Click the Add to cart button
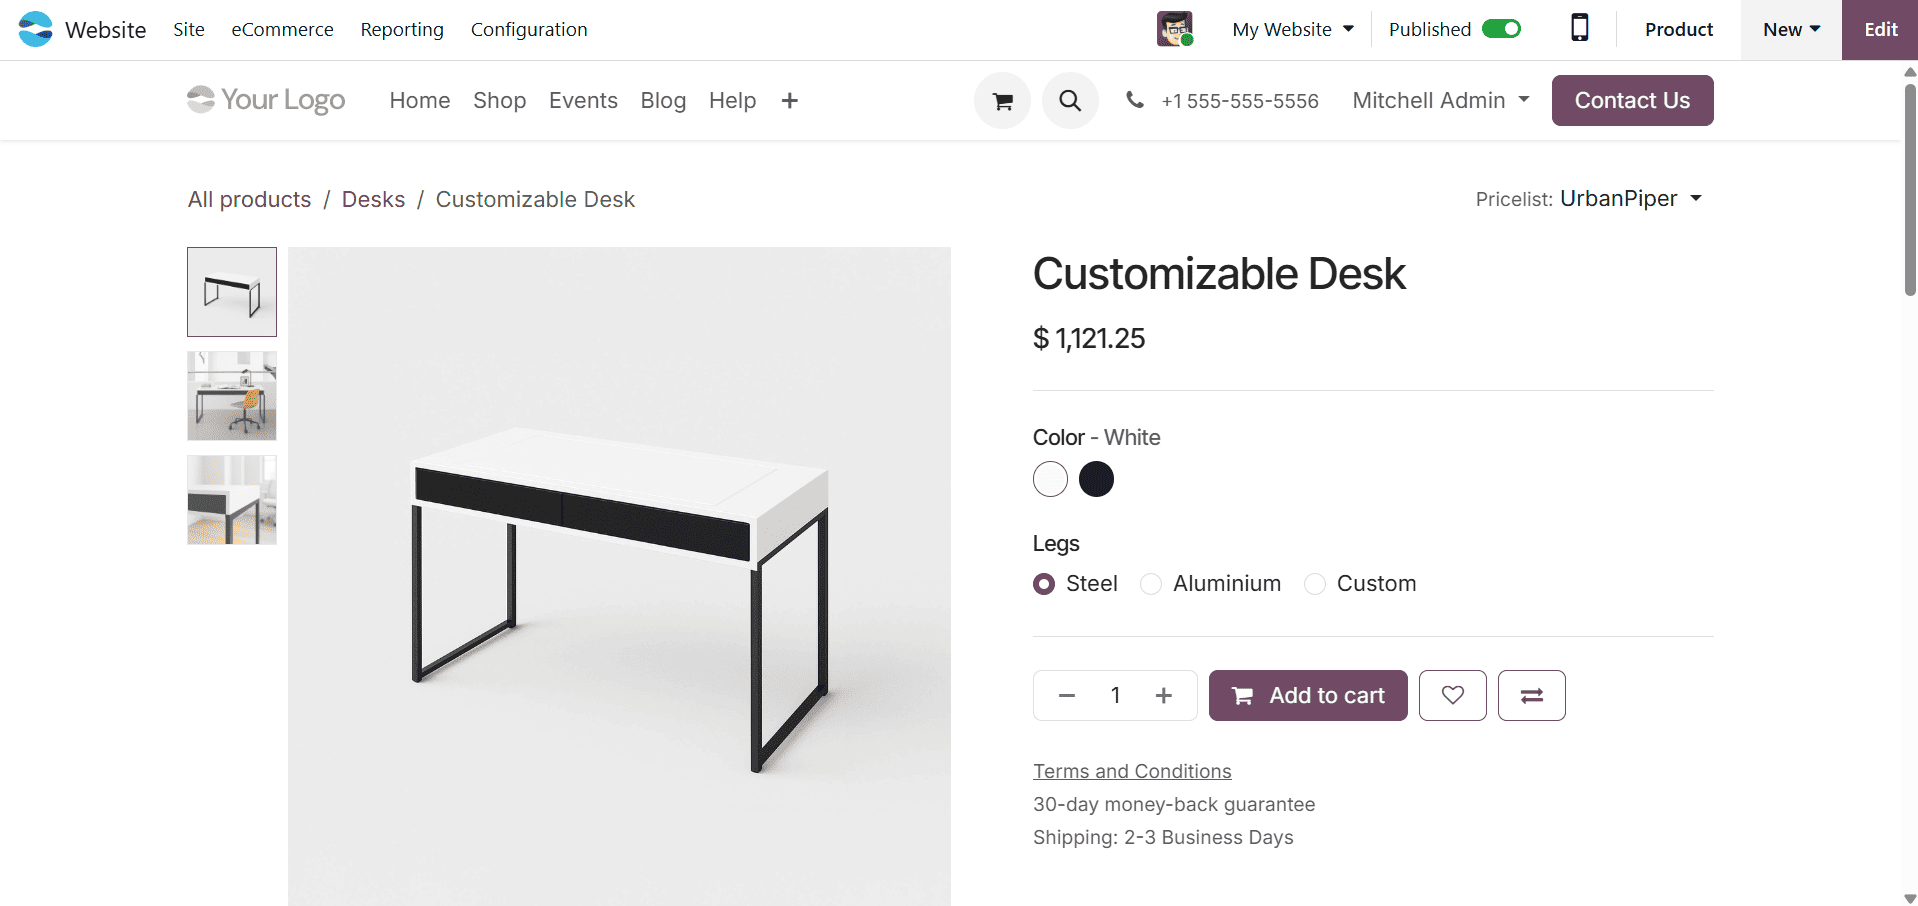 pyautogui.click(x=1307, y=695)
